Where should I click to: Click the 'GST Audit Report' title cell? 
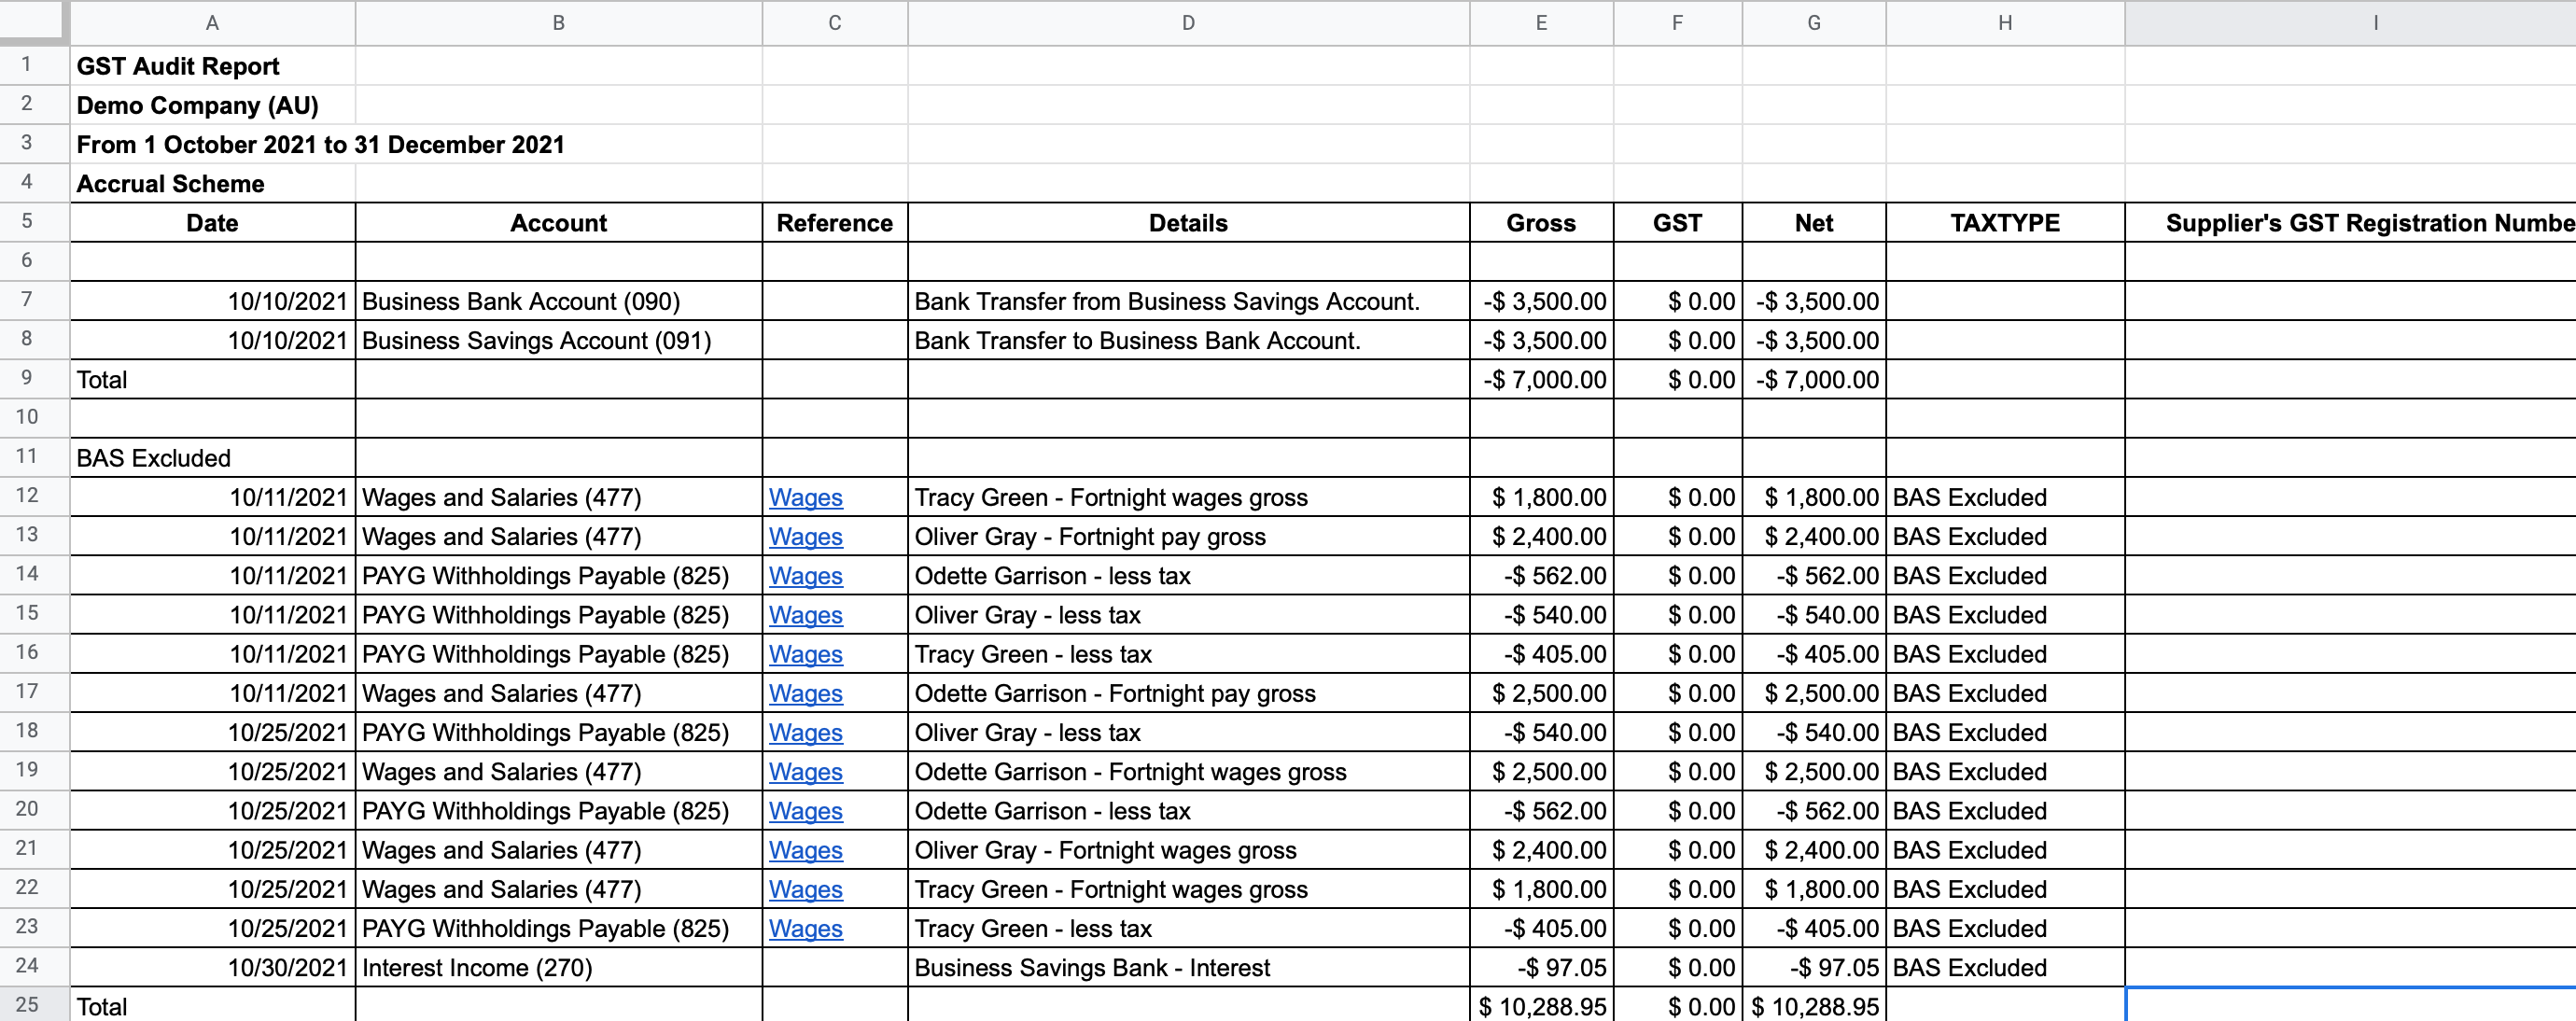click(212, 66)
